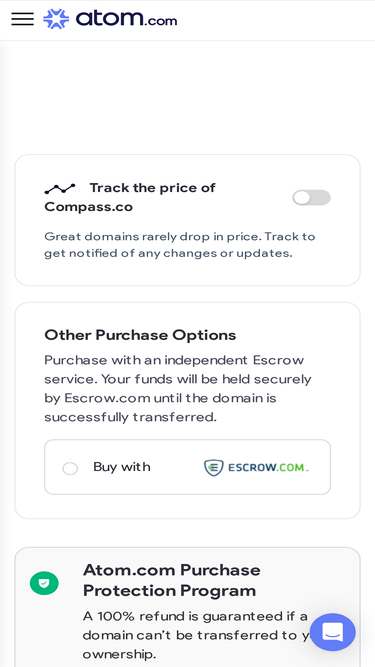This screenshot has width=375, height=667.
Task: Click the ESCROW.COM logo text
Action: click(268, 467)
